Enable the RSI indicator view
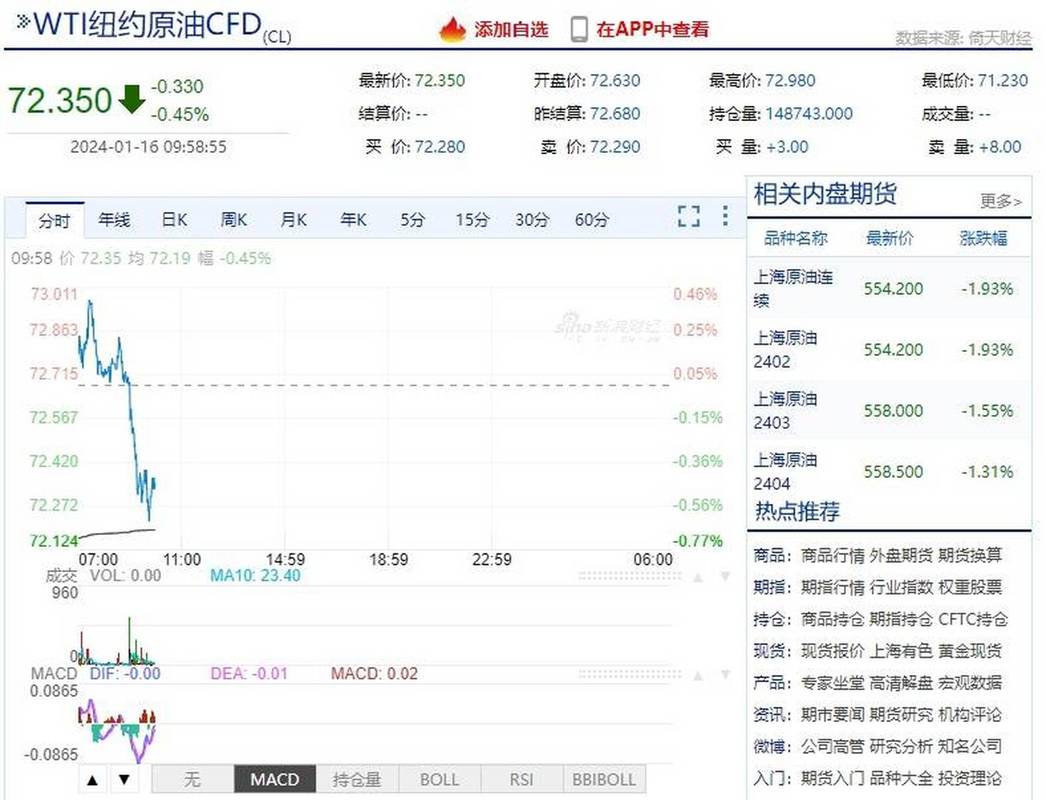This screenshot has height=800, width=1046. point(520,779)
